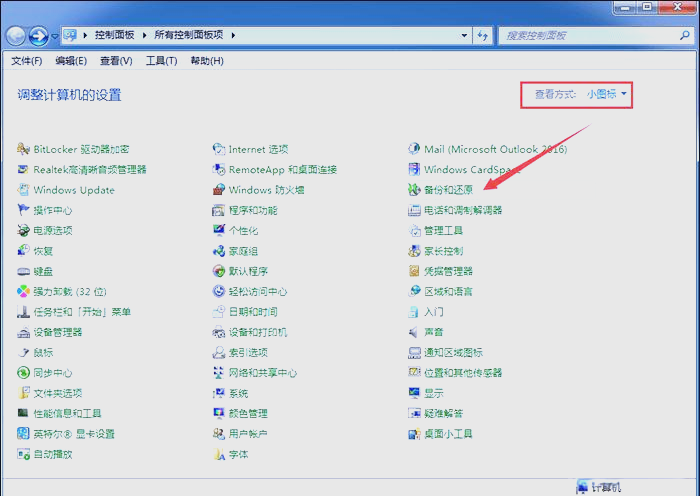Open the BitLocker 驱动器加密 icon

[x=24, y=149]
